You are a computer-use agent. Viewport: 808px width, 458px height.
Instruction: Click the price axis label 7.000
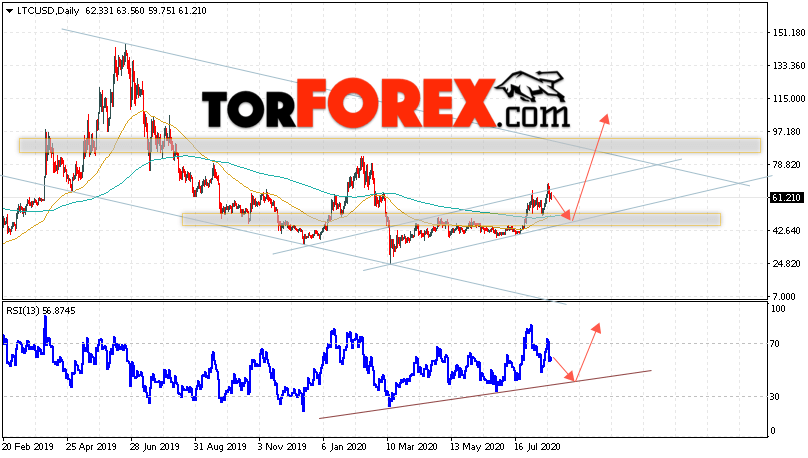(x=785, y=297)
